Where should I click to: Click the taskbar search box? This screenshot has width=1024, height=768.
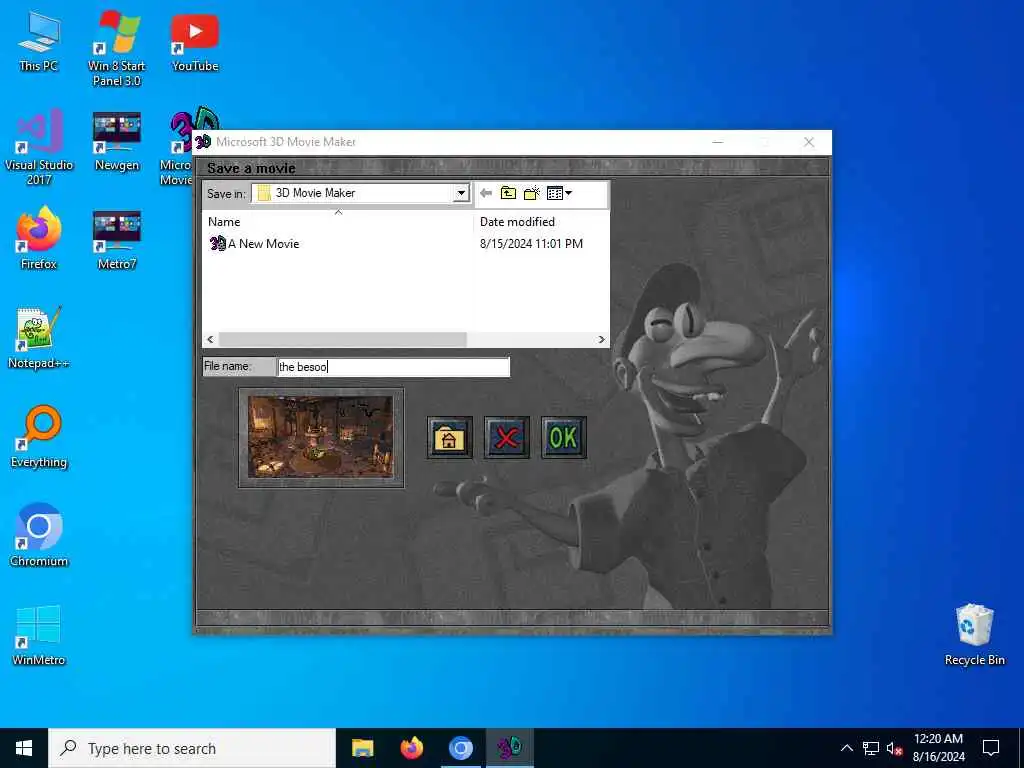tap(192, 748)
